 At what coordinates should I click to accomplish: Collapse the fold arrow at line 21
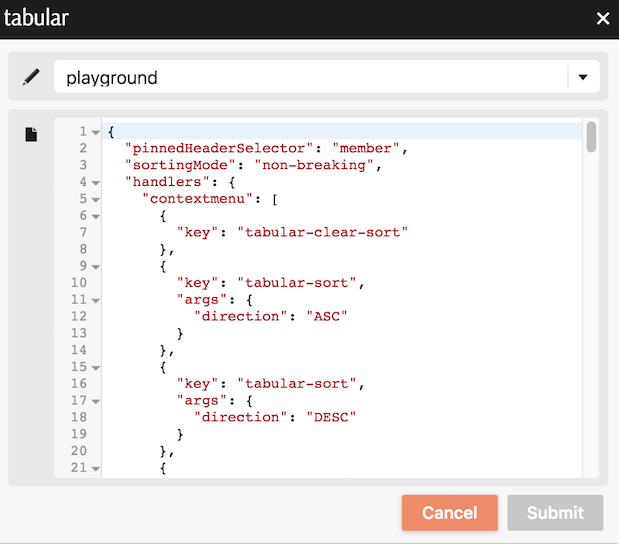96,469
